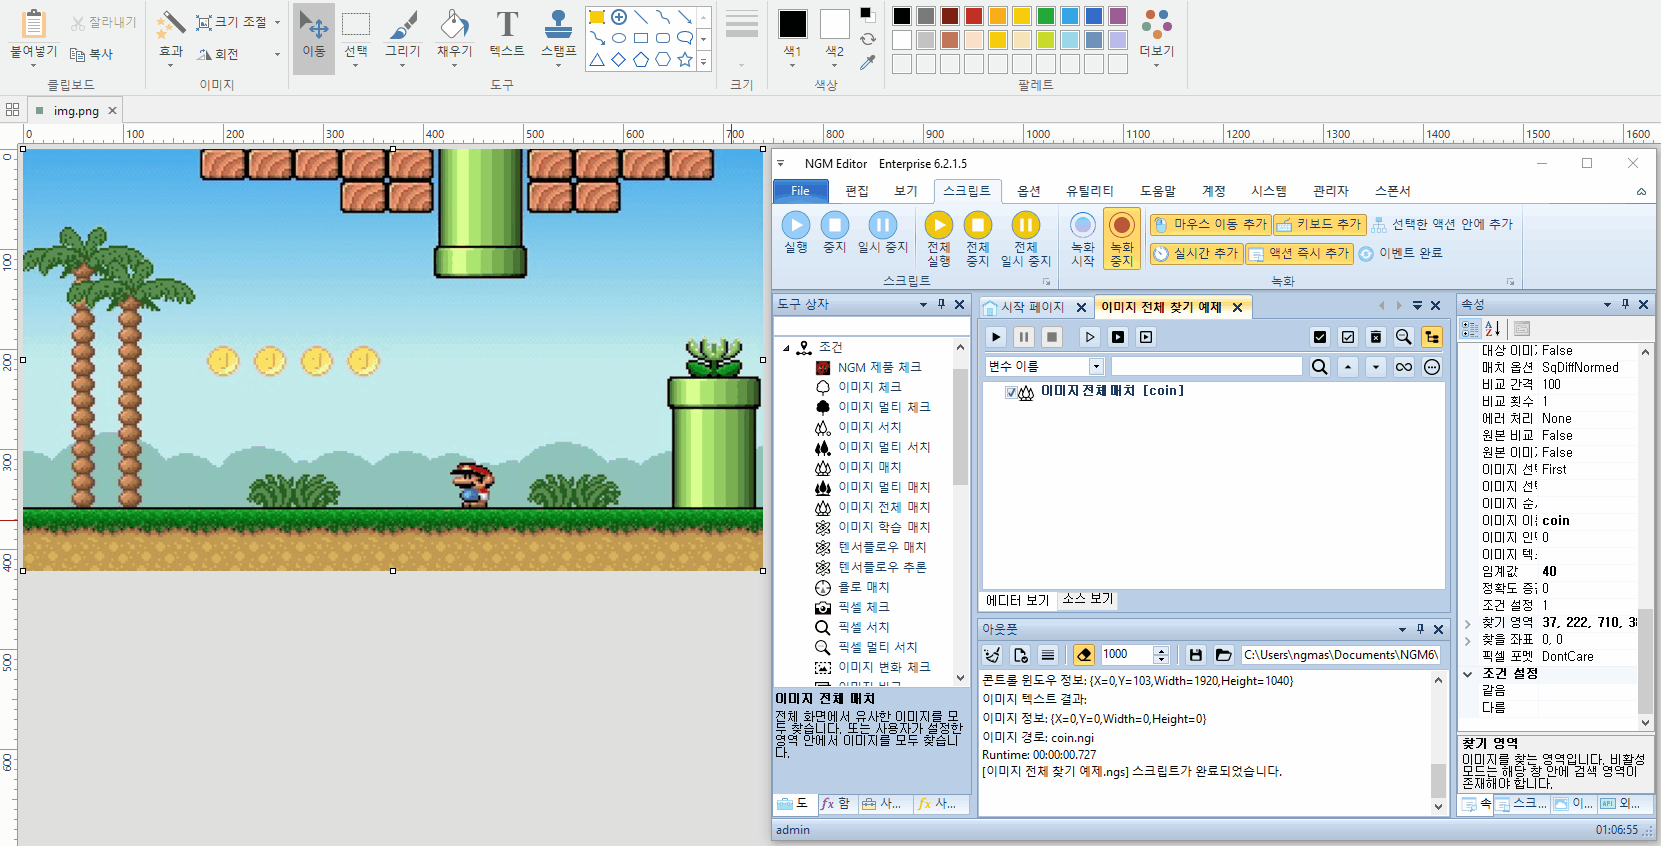Screen dimensions: 1661x846
Task: Click the save disk icon in 아웃풋 panel
Action: tap(1195, 655)
